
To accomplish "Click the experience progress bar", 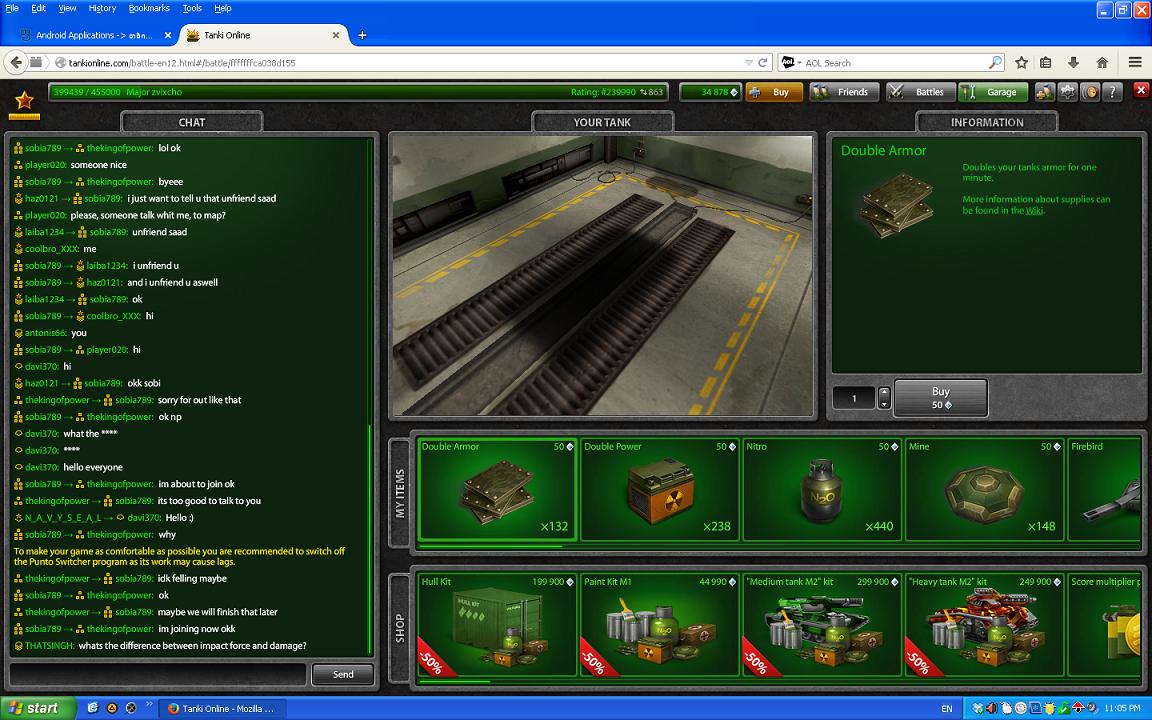I will pos(358,92).
